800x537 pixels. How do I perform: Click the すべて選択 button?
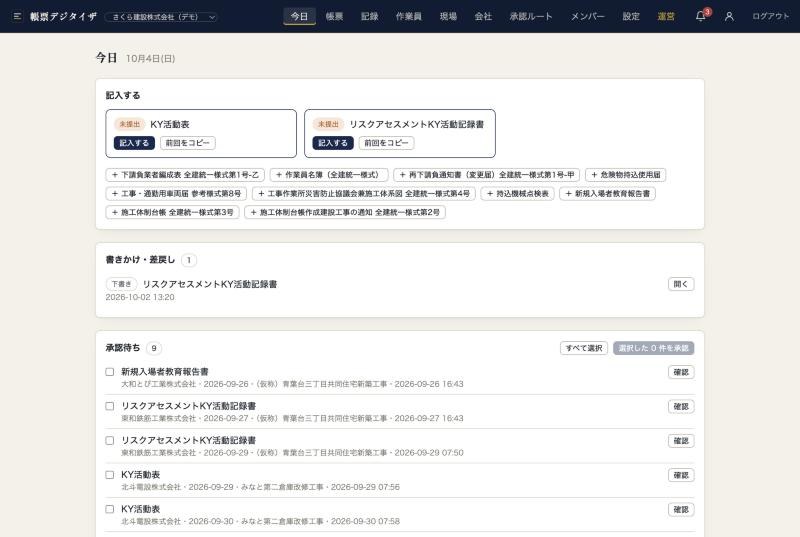click(x=584, y=348)
